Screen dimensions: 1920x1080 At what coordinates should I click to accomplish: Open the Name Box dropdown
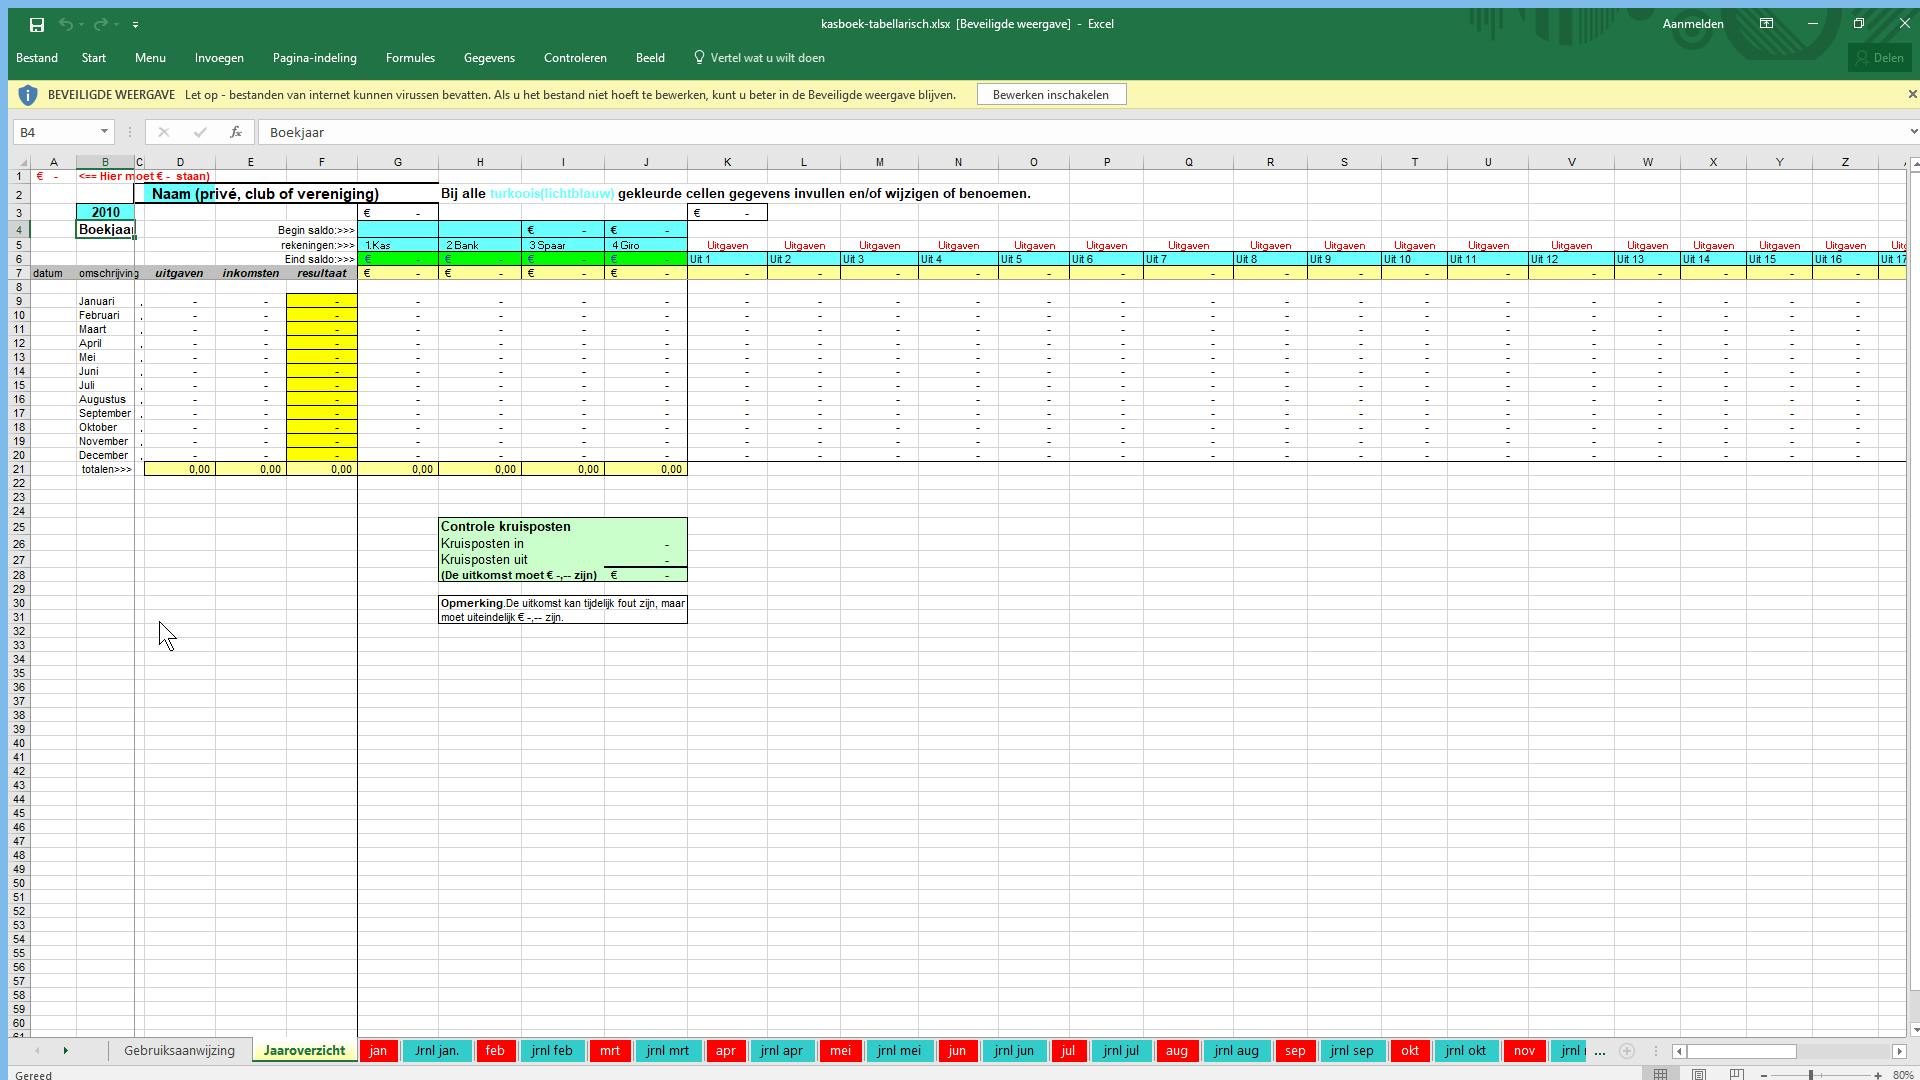(x=104, y=132)
